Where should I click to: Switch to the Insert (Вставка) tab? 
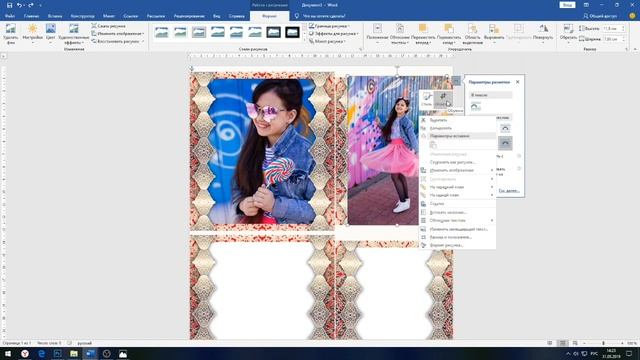55,16
